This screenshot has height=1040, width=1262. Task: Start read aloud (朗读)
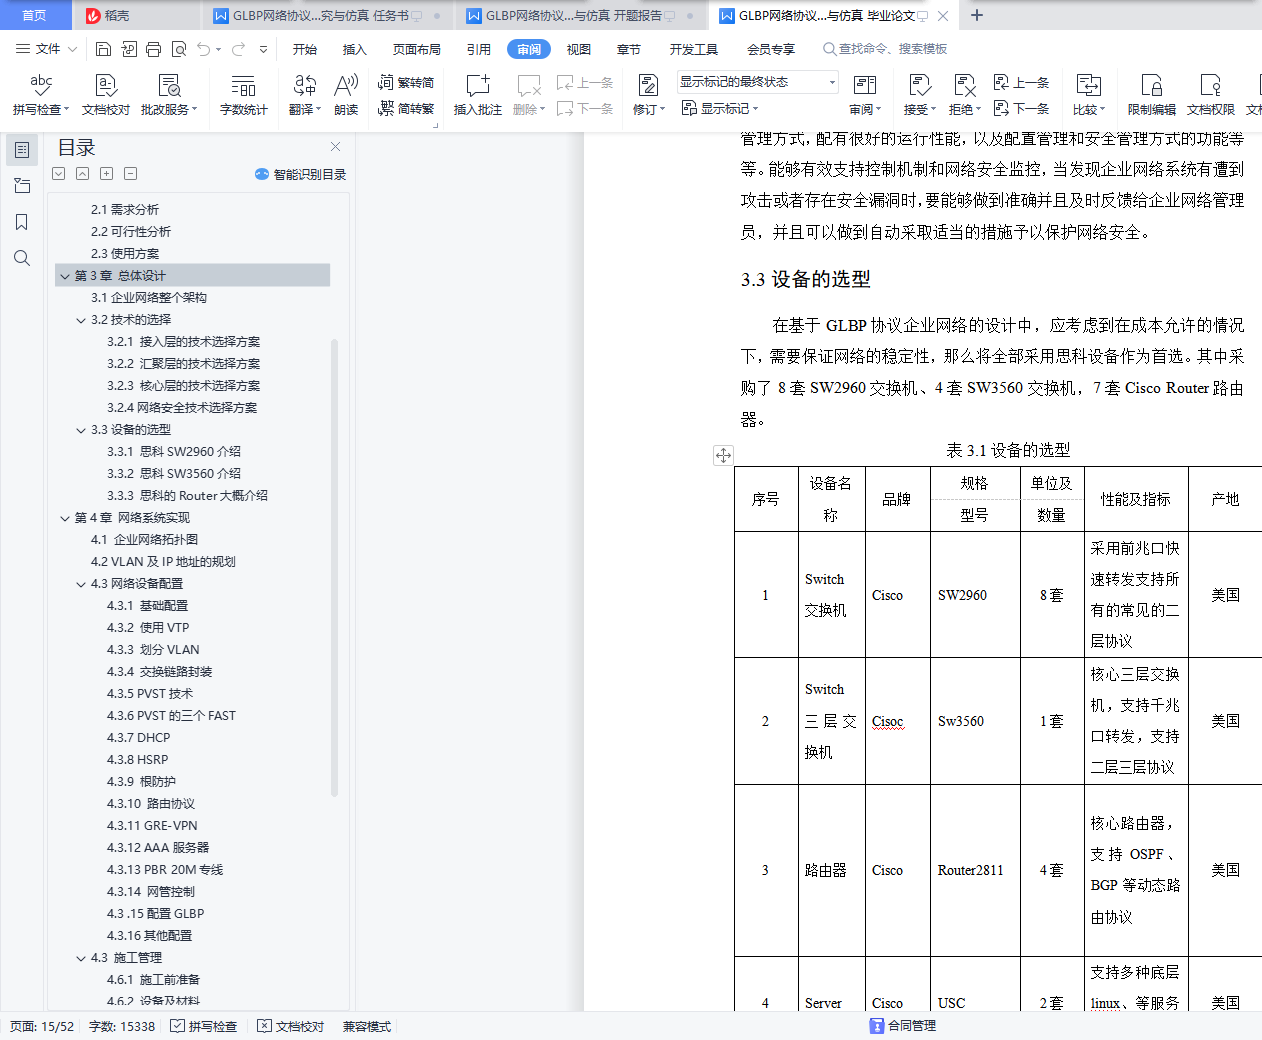point(346,95)
